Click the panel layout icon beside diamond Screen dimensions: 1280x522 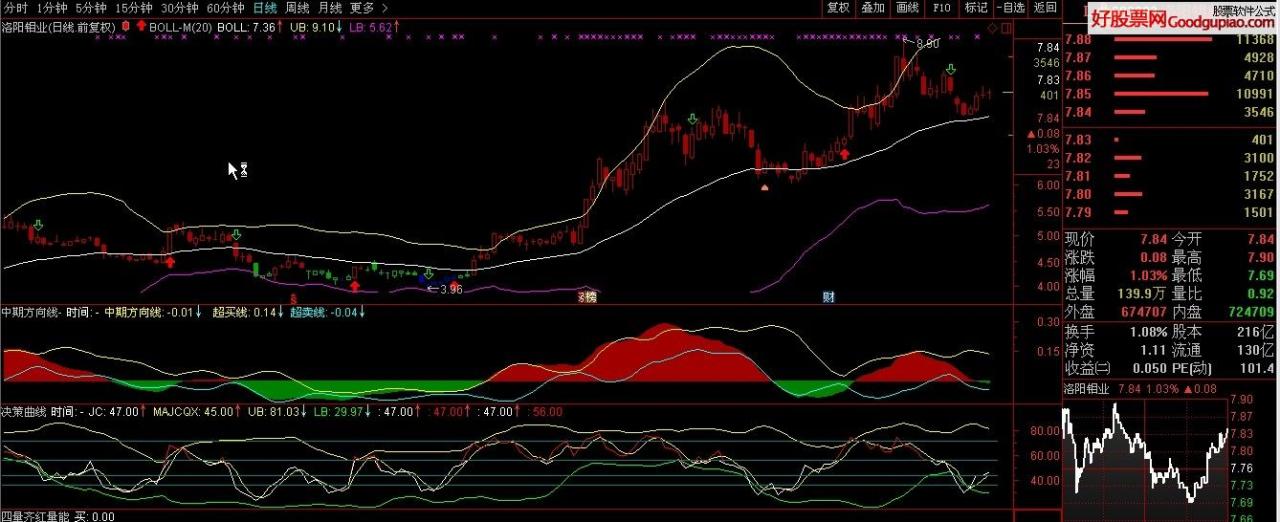pos(1006,28)
